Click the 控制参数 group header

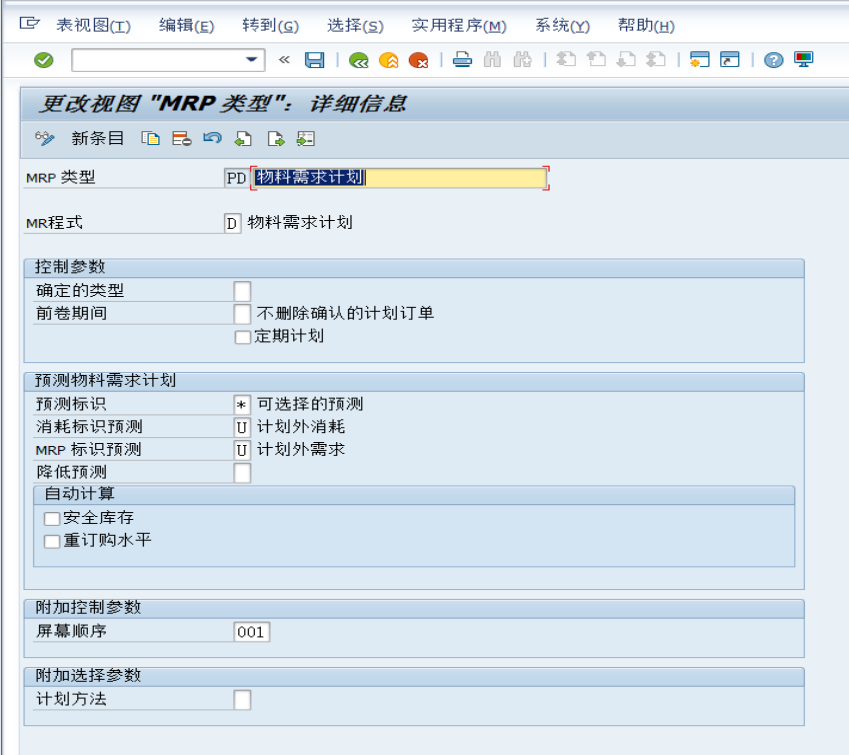pos(414,268)
